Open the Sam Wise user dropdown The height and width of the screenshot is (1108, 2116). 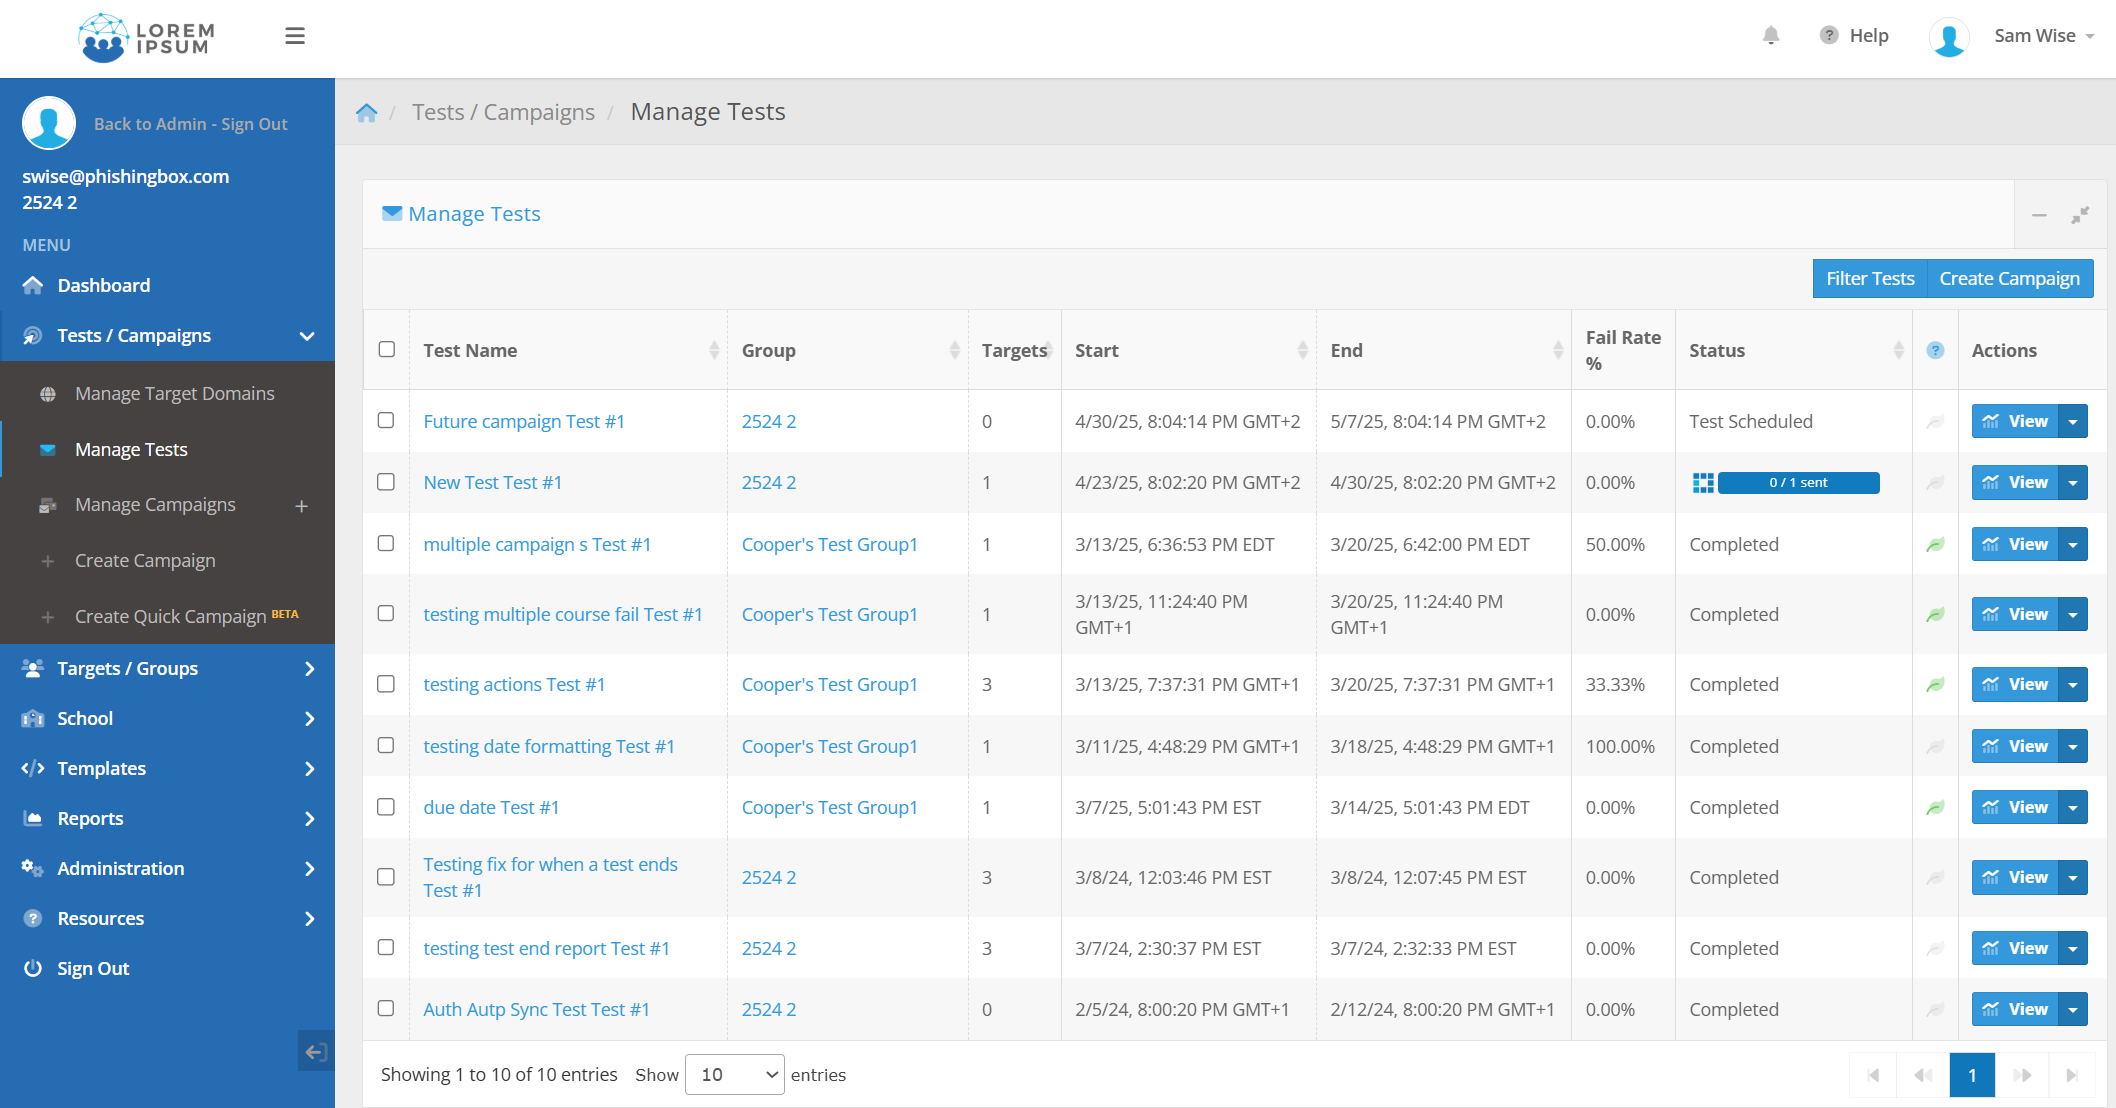(x=2044, y=36)
